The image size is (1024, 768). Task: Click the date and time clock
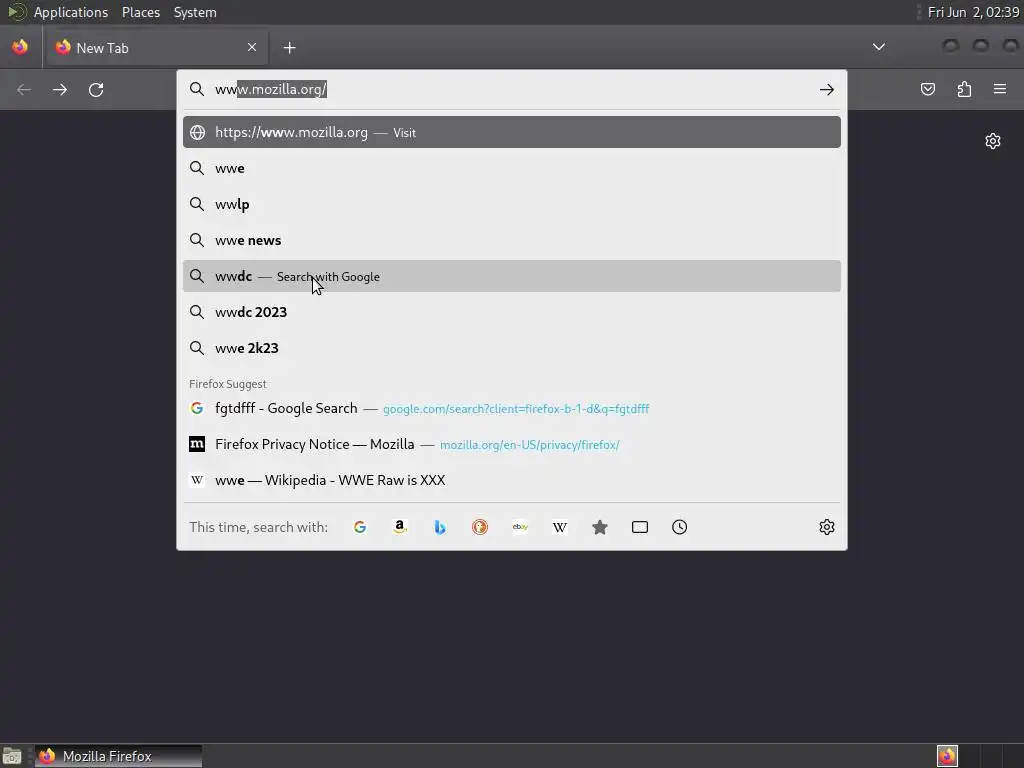[x=973, y=12]
